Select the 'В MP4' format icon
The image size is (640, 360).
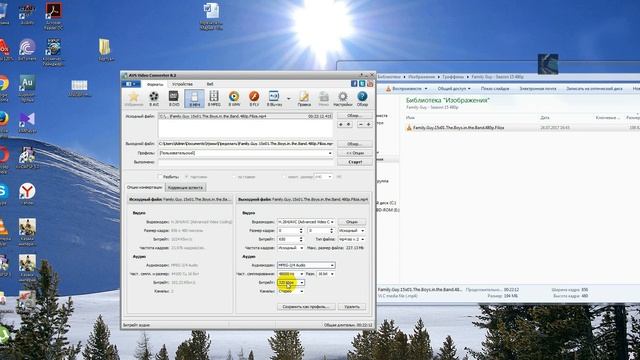click(194, 98)
